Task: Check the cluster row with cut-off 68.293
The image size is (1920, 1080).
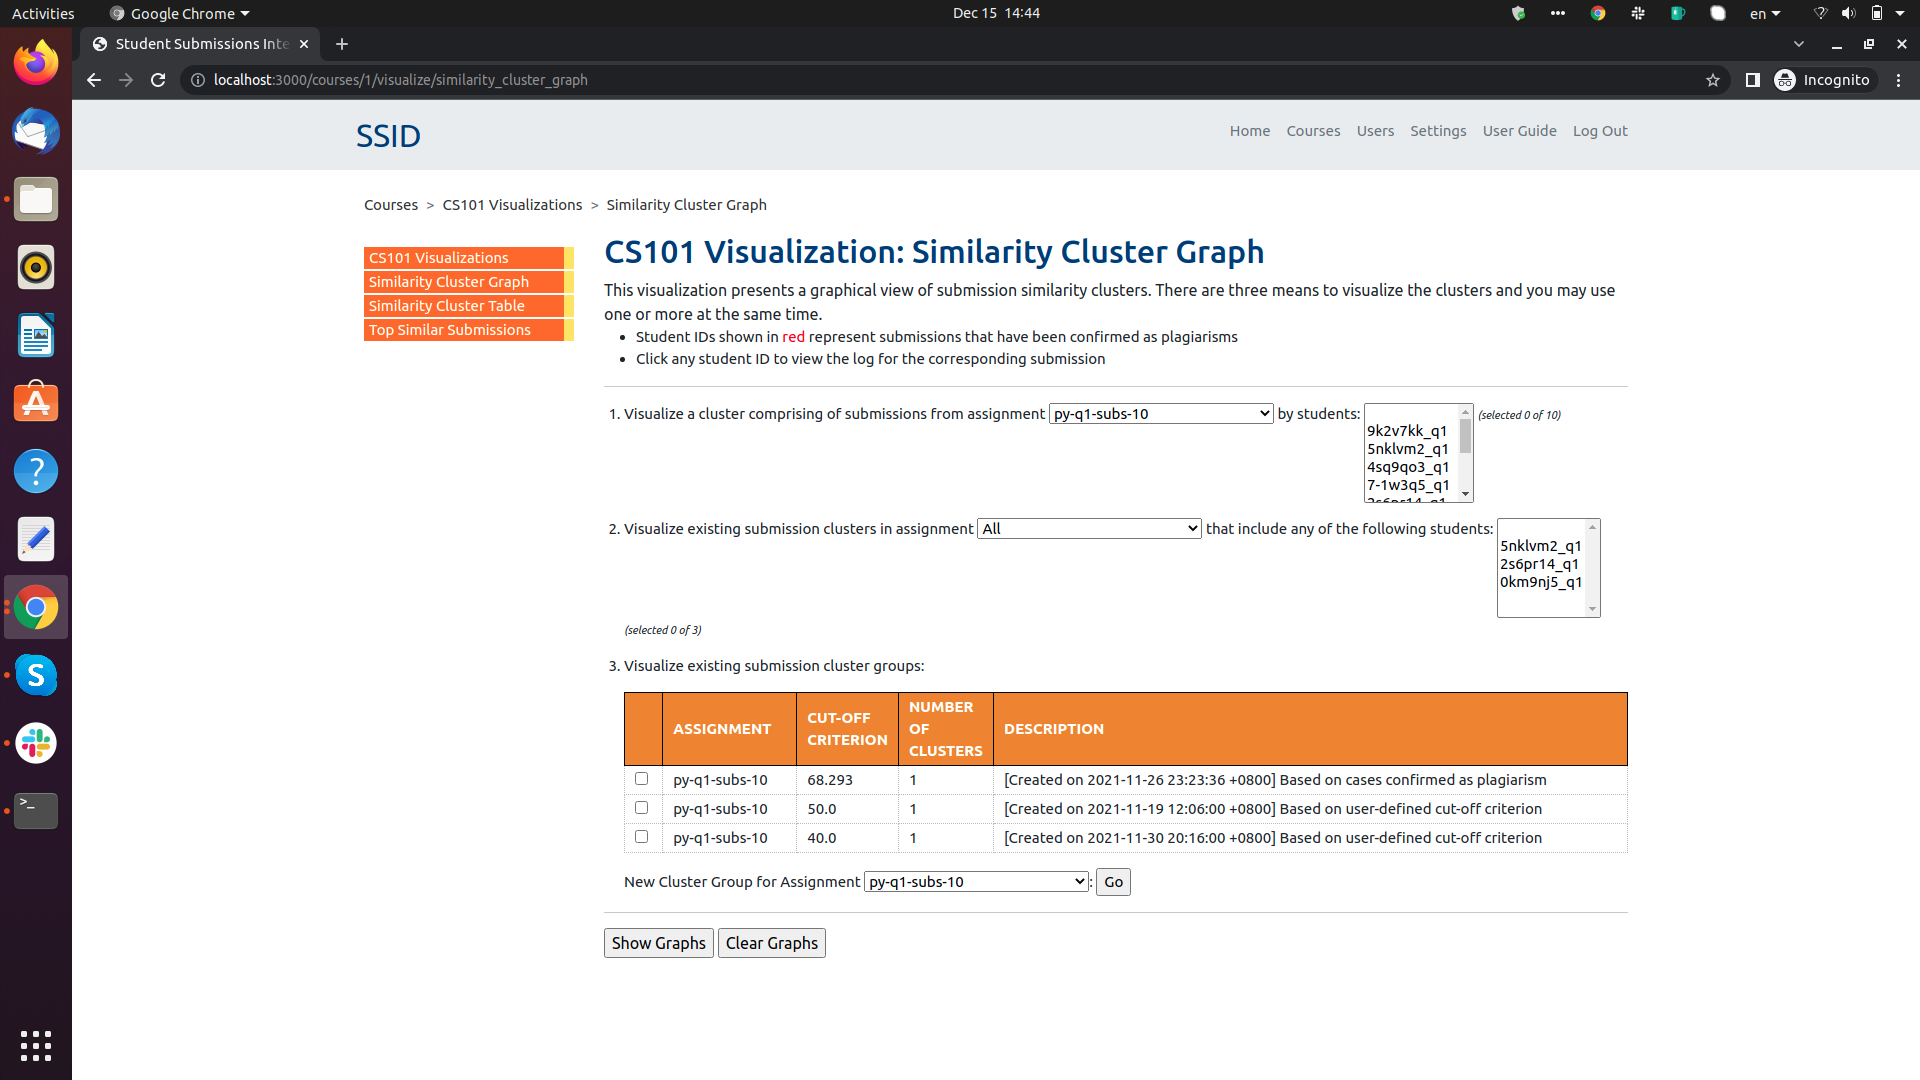Action: tap(641, 778)
